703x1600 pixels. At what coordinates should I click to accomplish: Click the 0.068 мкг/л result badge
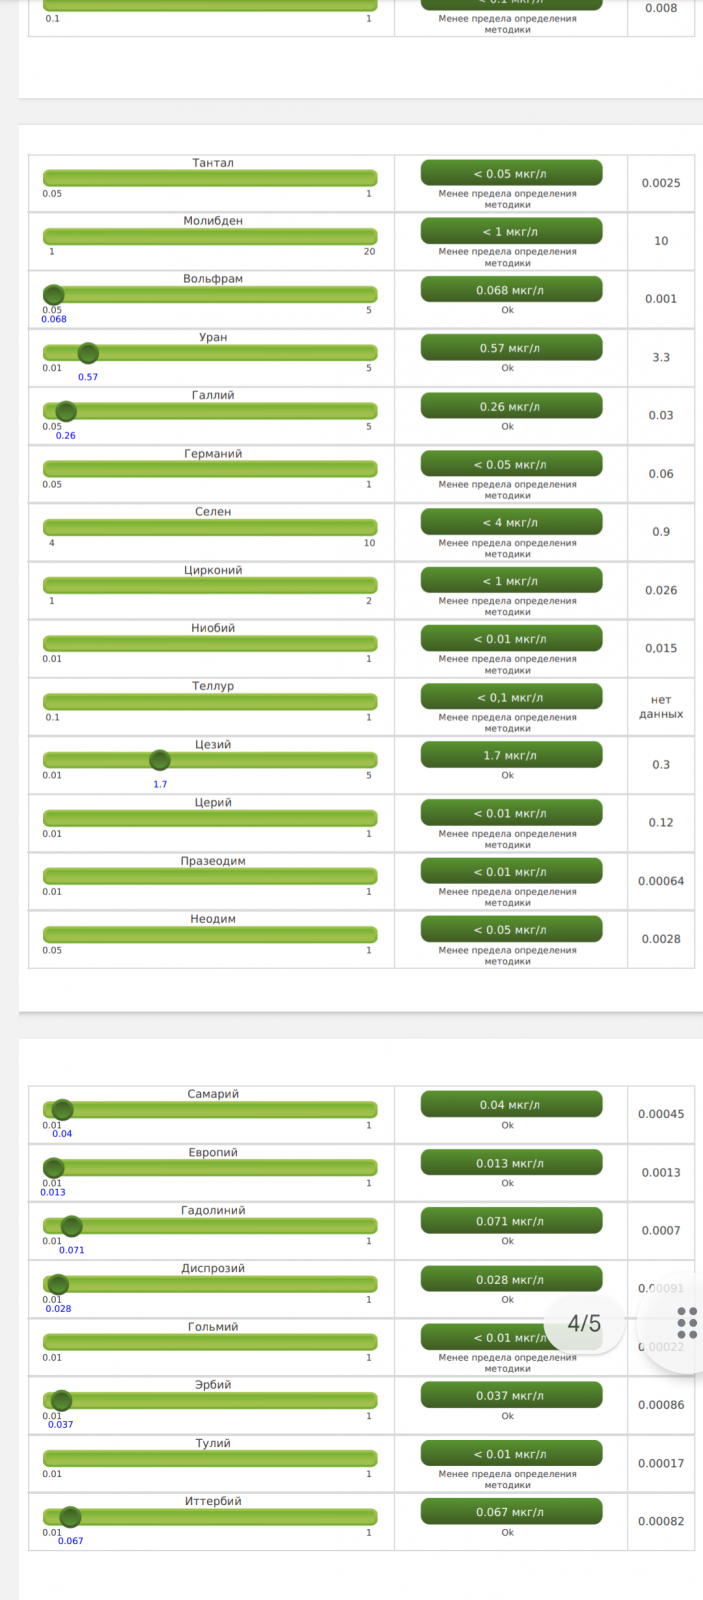(511, 290)
